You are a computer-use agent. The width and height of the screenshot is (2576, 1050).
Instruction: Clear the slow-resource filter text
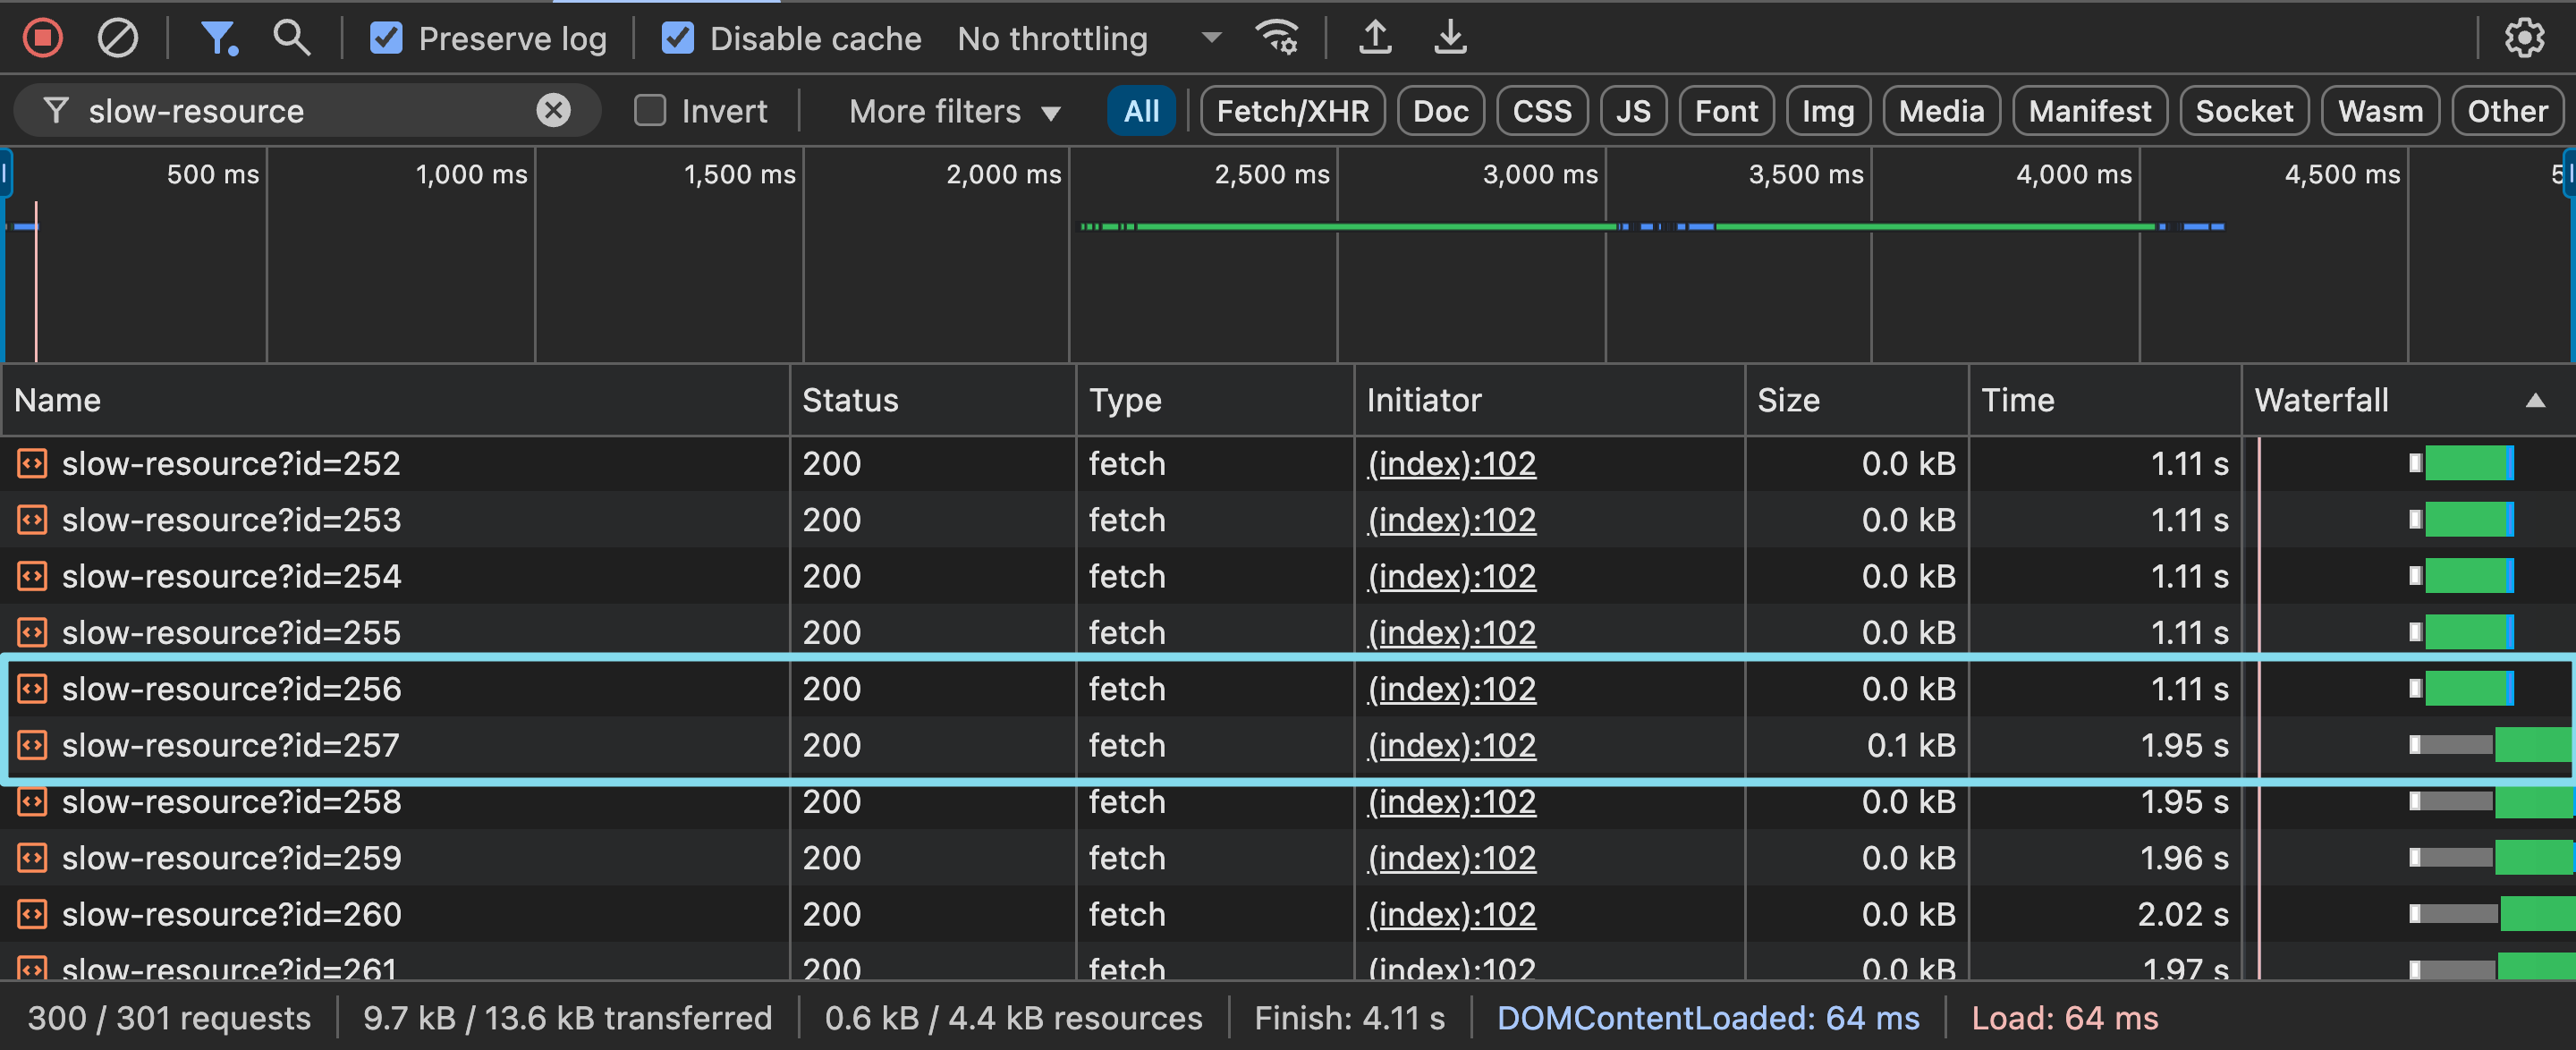(x=553, y=110)
